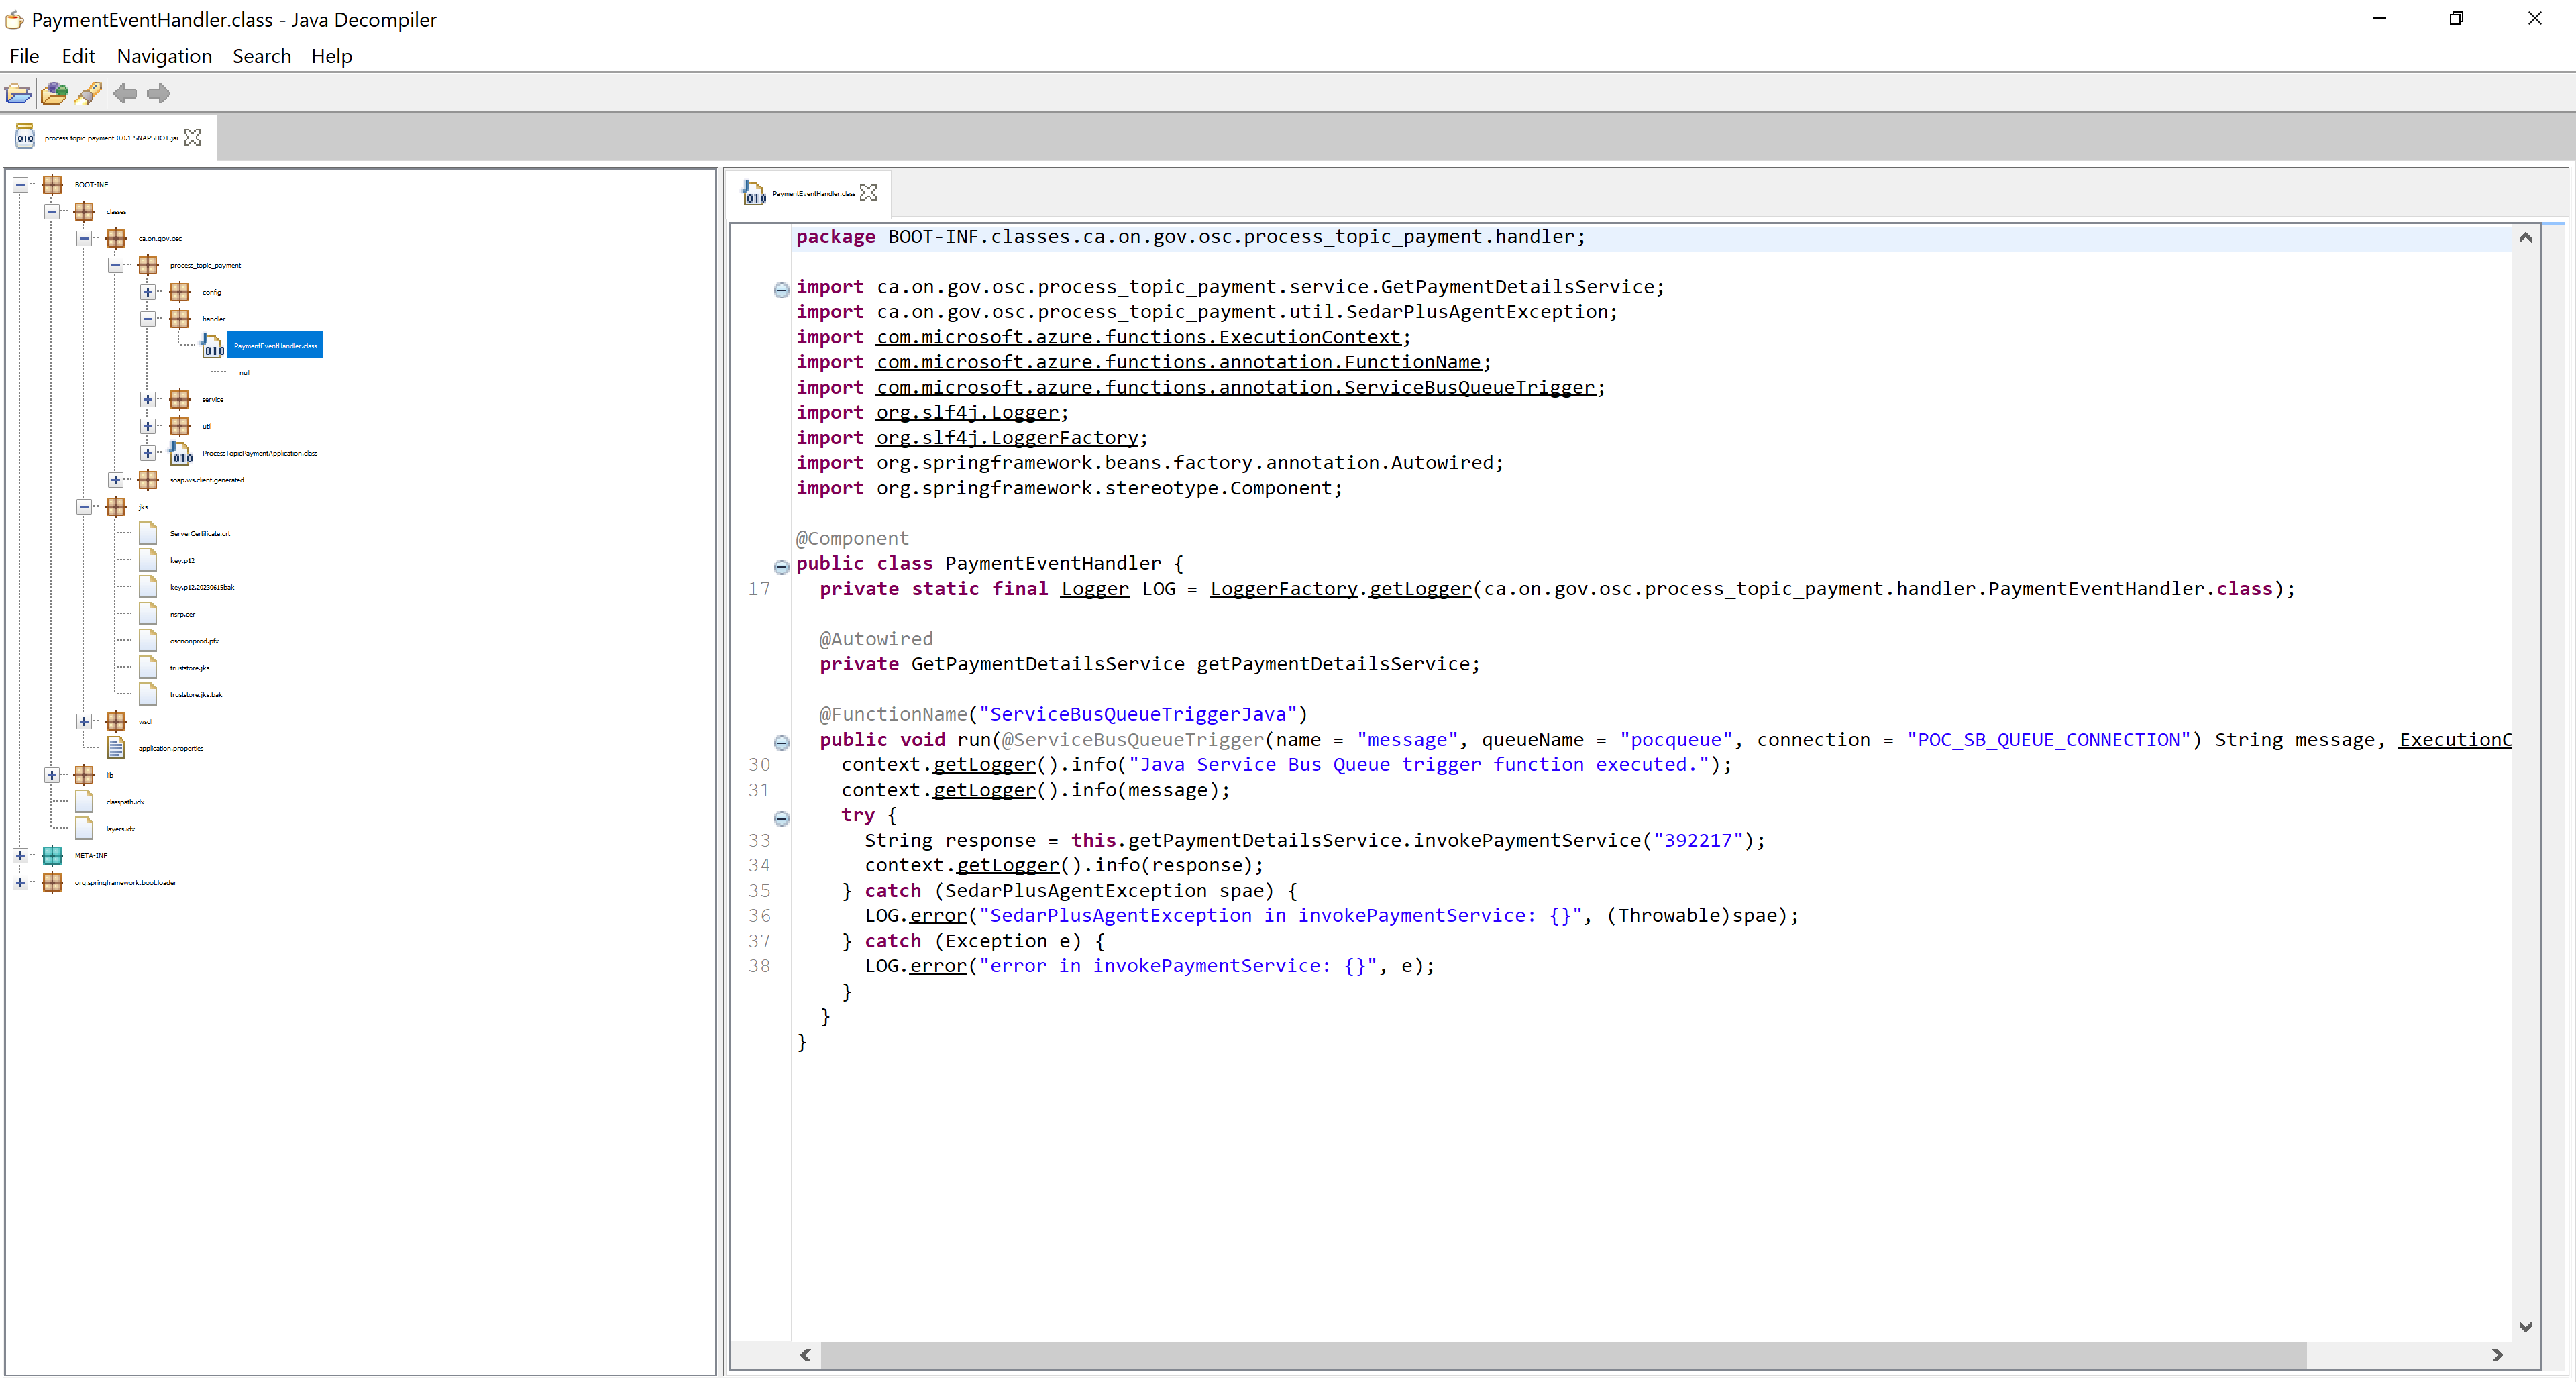2576x1382 pixels.
Task: Collapse the import statements fold marker
Action: point(782,290)
